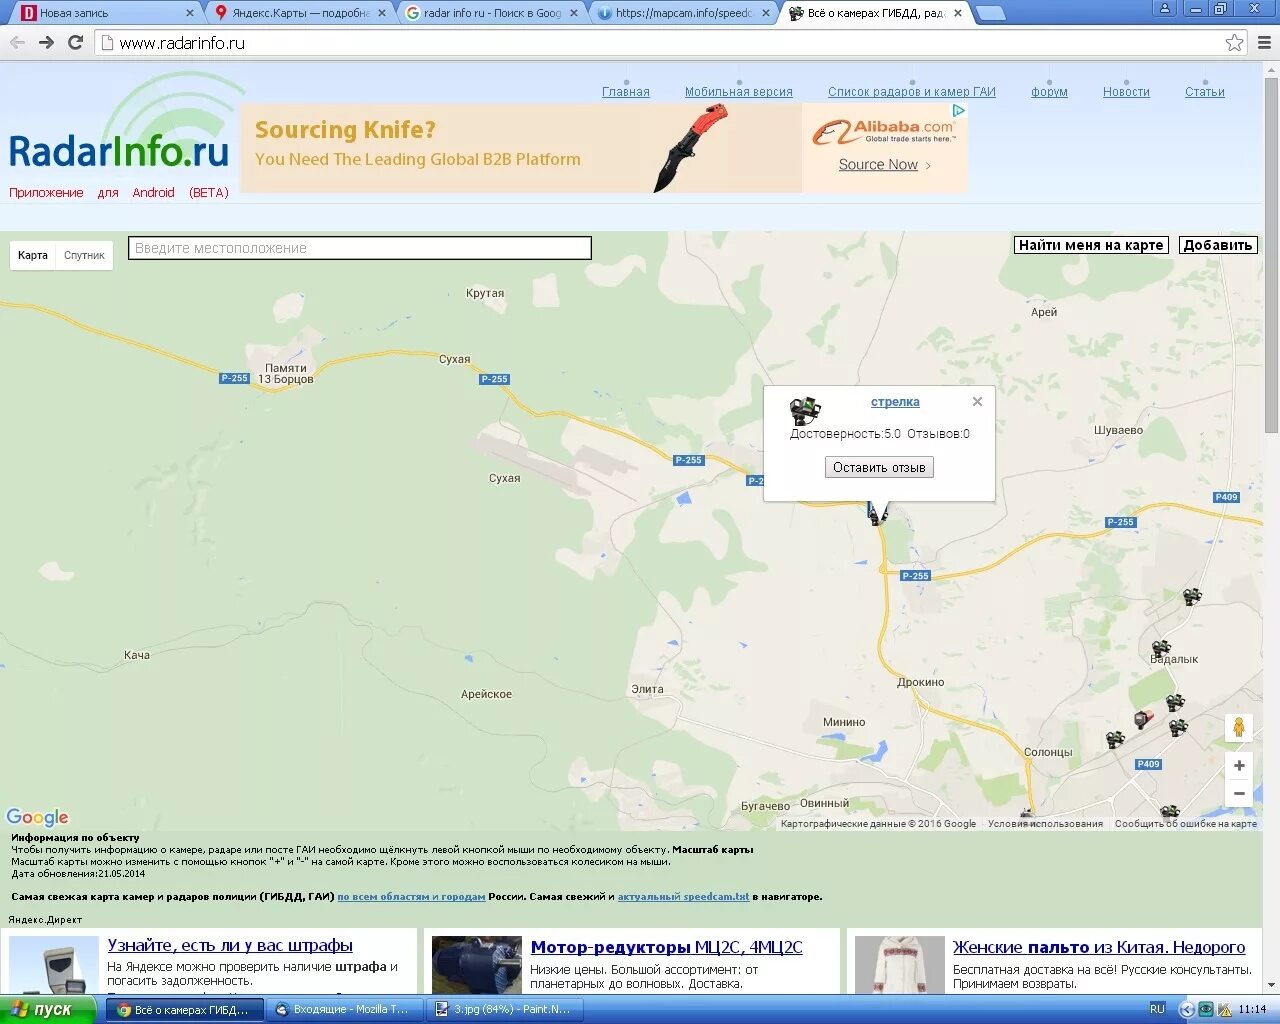Click 'Найти меня на карте' button

click(x=1091, y=245)
